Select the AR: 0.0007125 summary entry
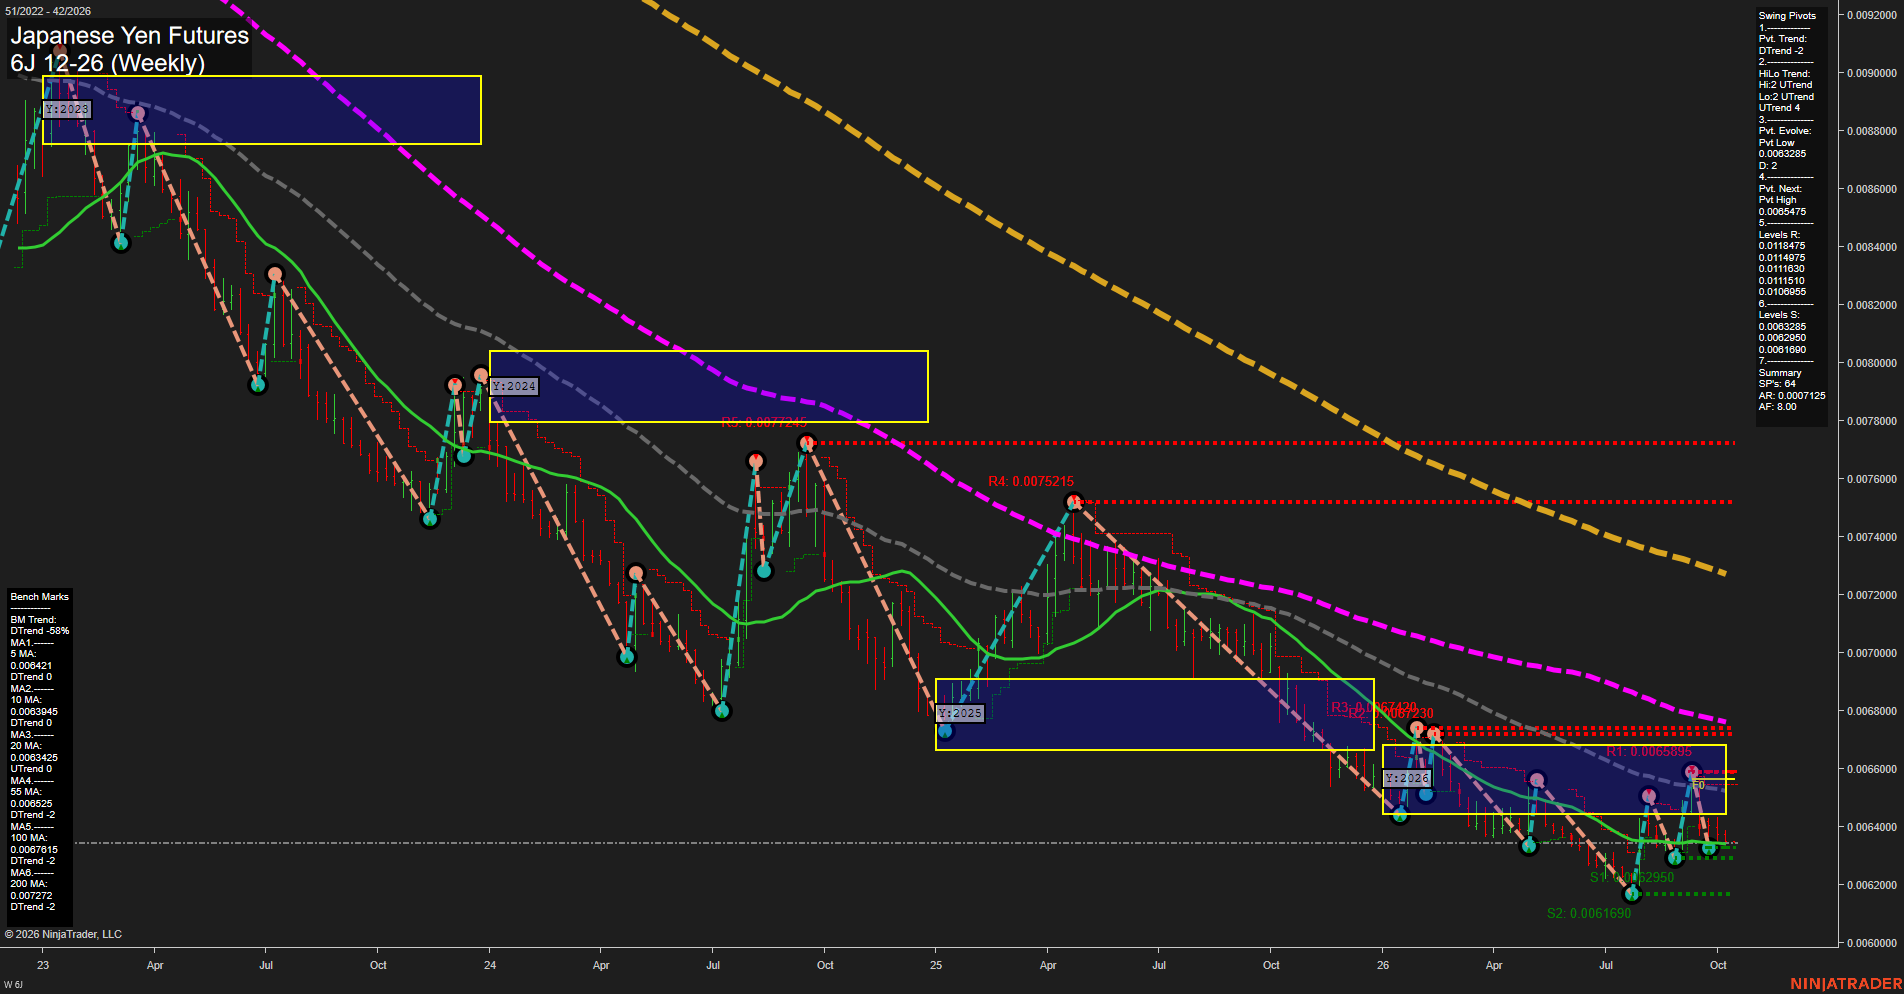The image size is (1904, 994). coord(1792,396)
